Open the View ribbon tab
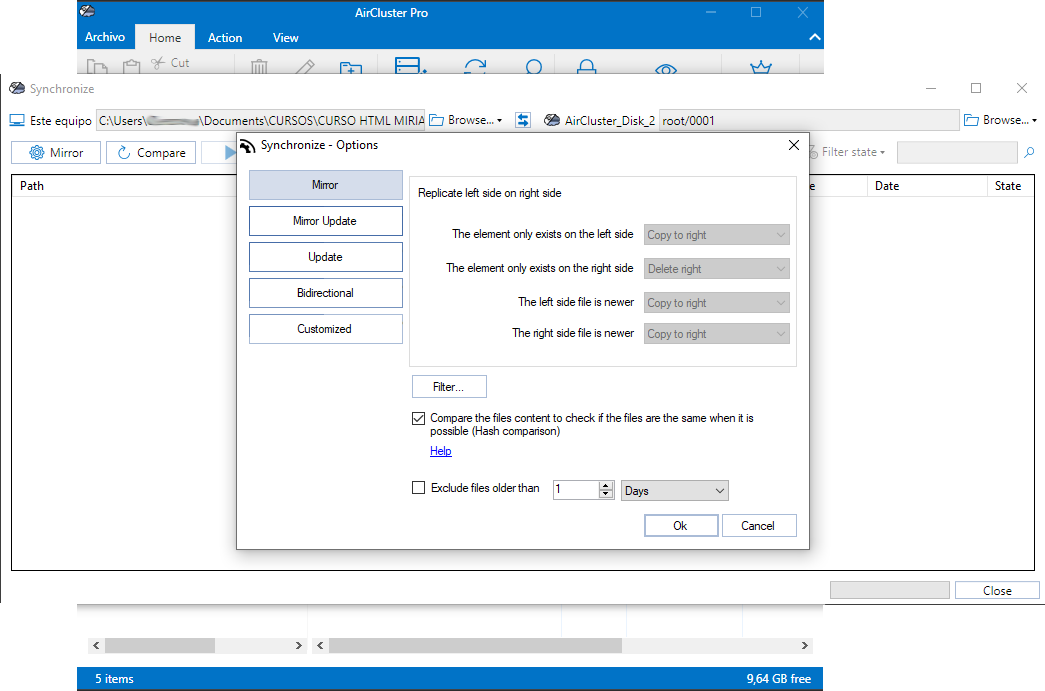This screenshot has height=691, width=1045. coord(285,37)
